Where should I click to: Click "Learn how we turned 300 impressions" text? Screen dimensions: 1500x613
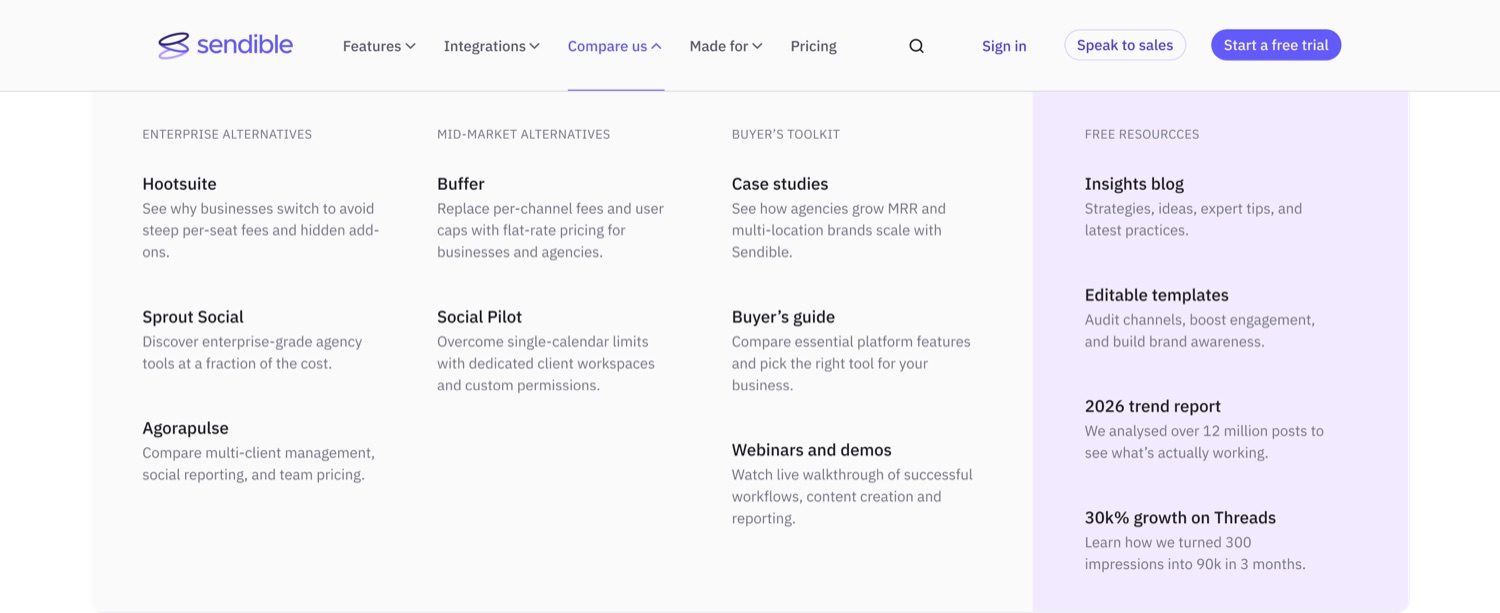coord(1195,552)
